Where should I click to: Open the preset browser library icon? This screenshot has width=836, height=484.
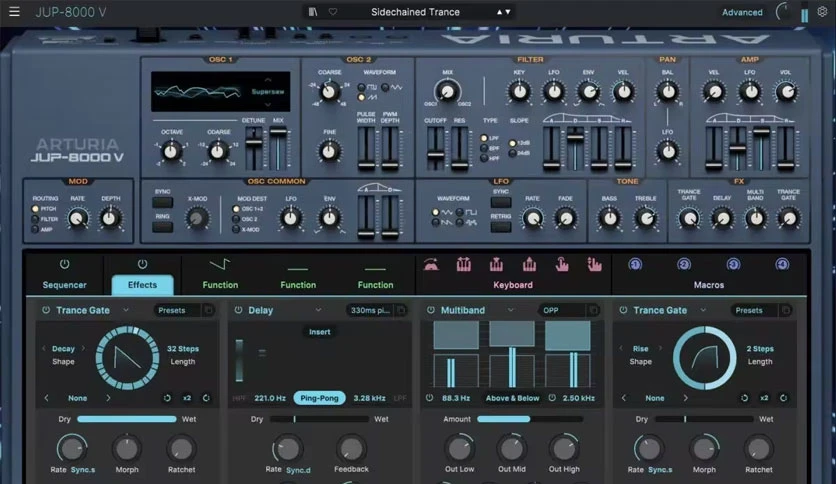coord(313,12)
